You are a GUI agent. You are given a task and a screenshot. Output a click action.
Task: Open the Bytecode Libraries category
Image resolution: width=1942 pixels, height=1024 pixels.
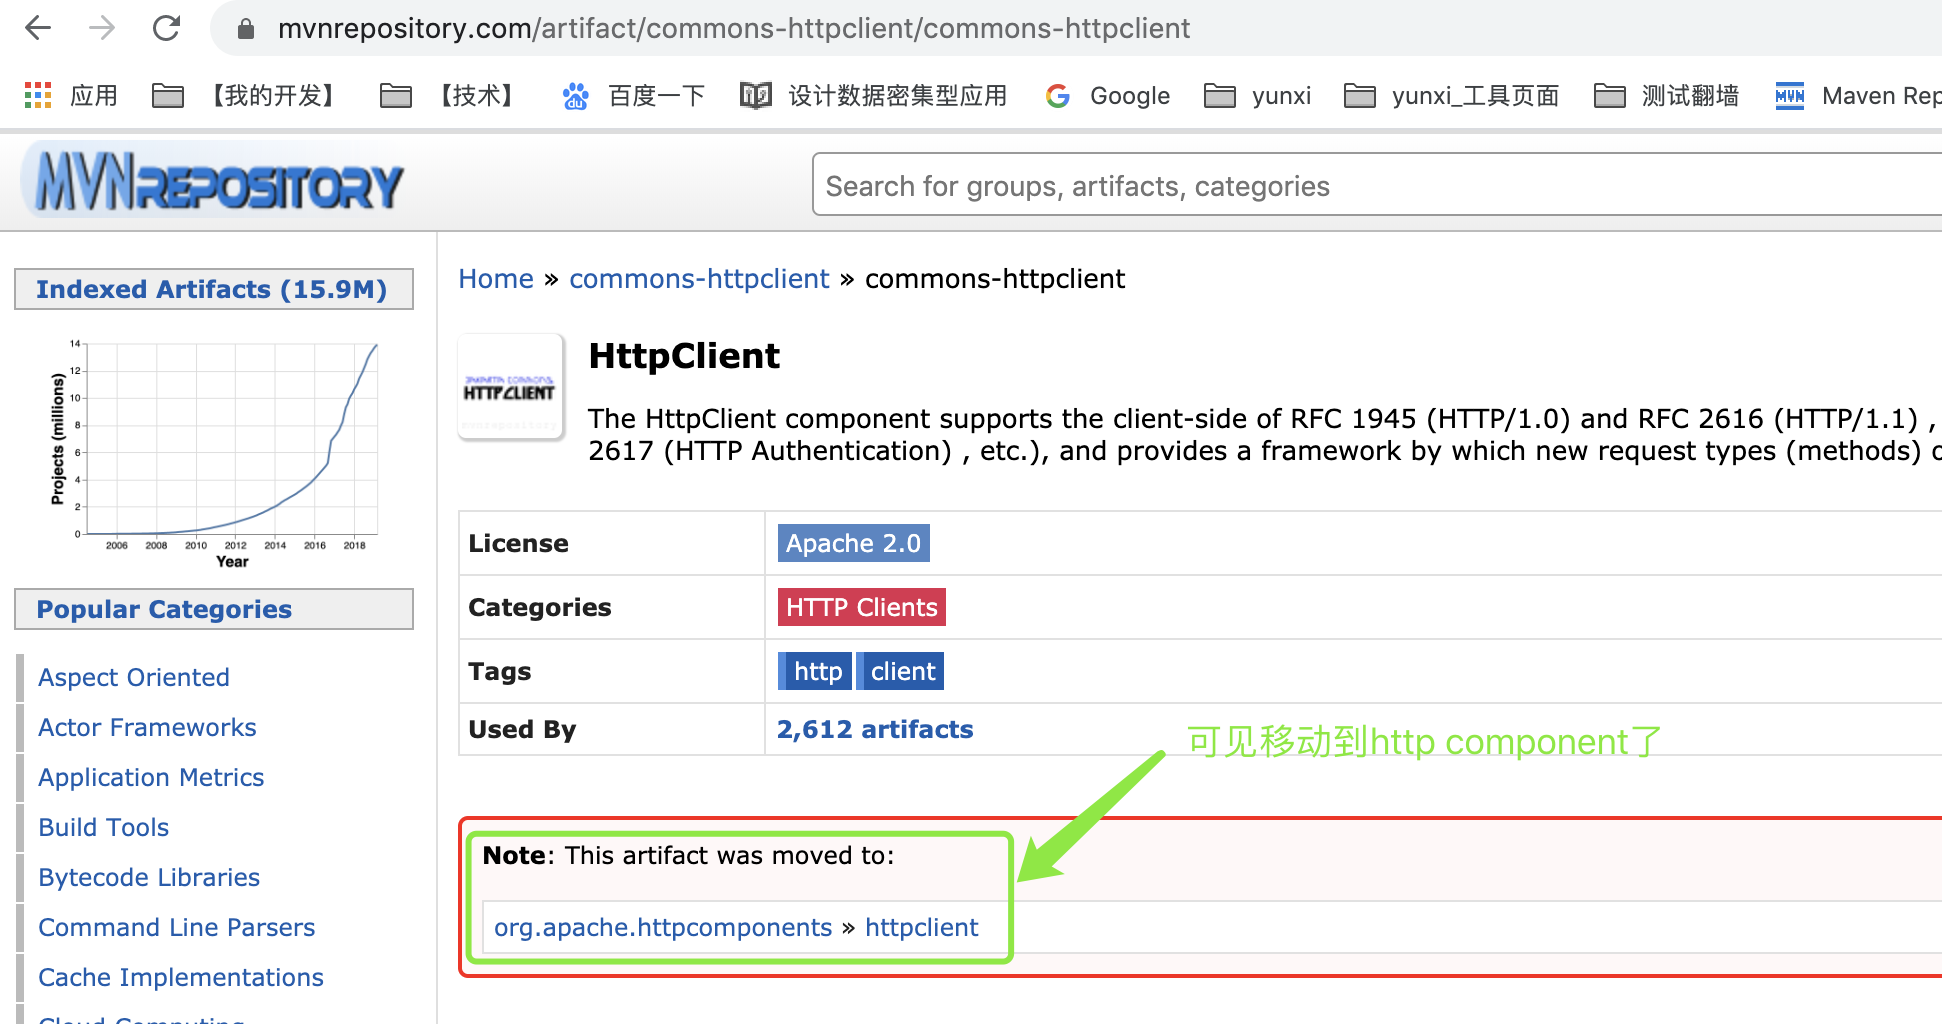[149, 877]
